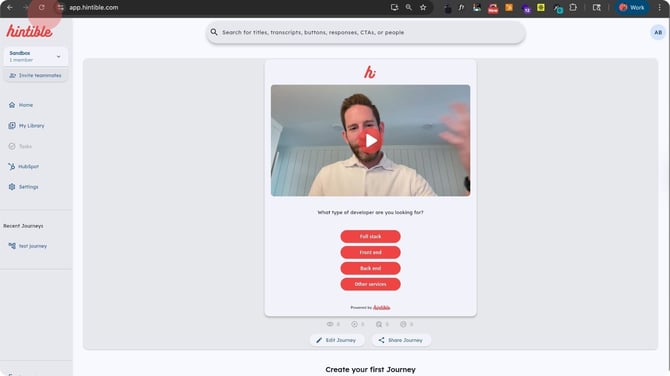Click the smiley reactions counter icon
This screenshot has width=670, height=376.
pyautogui.click(x=403, y=324)
